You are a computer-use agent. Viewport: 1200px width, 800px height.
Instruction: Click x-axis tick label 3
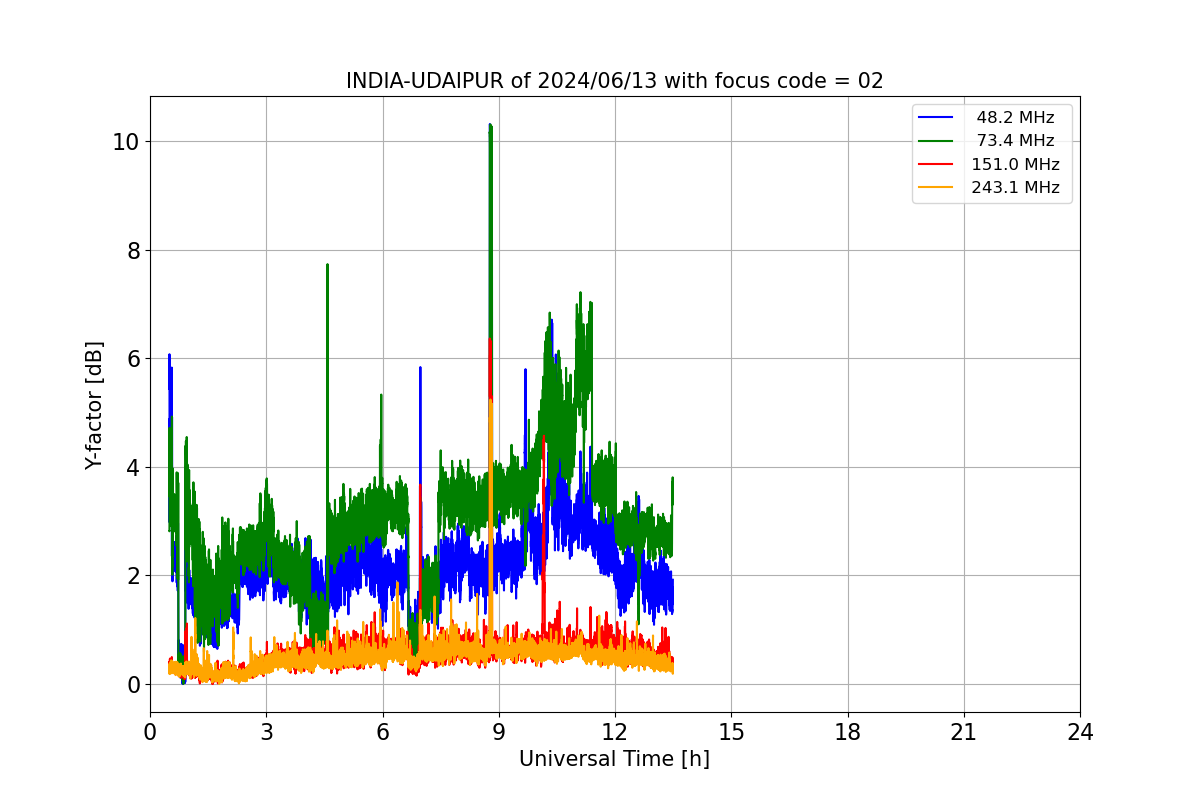coord(266,732)
